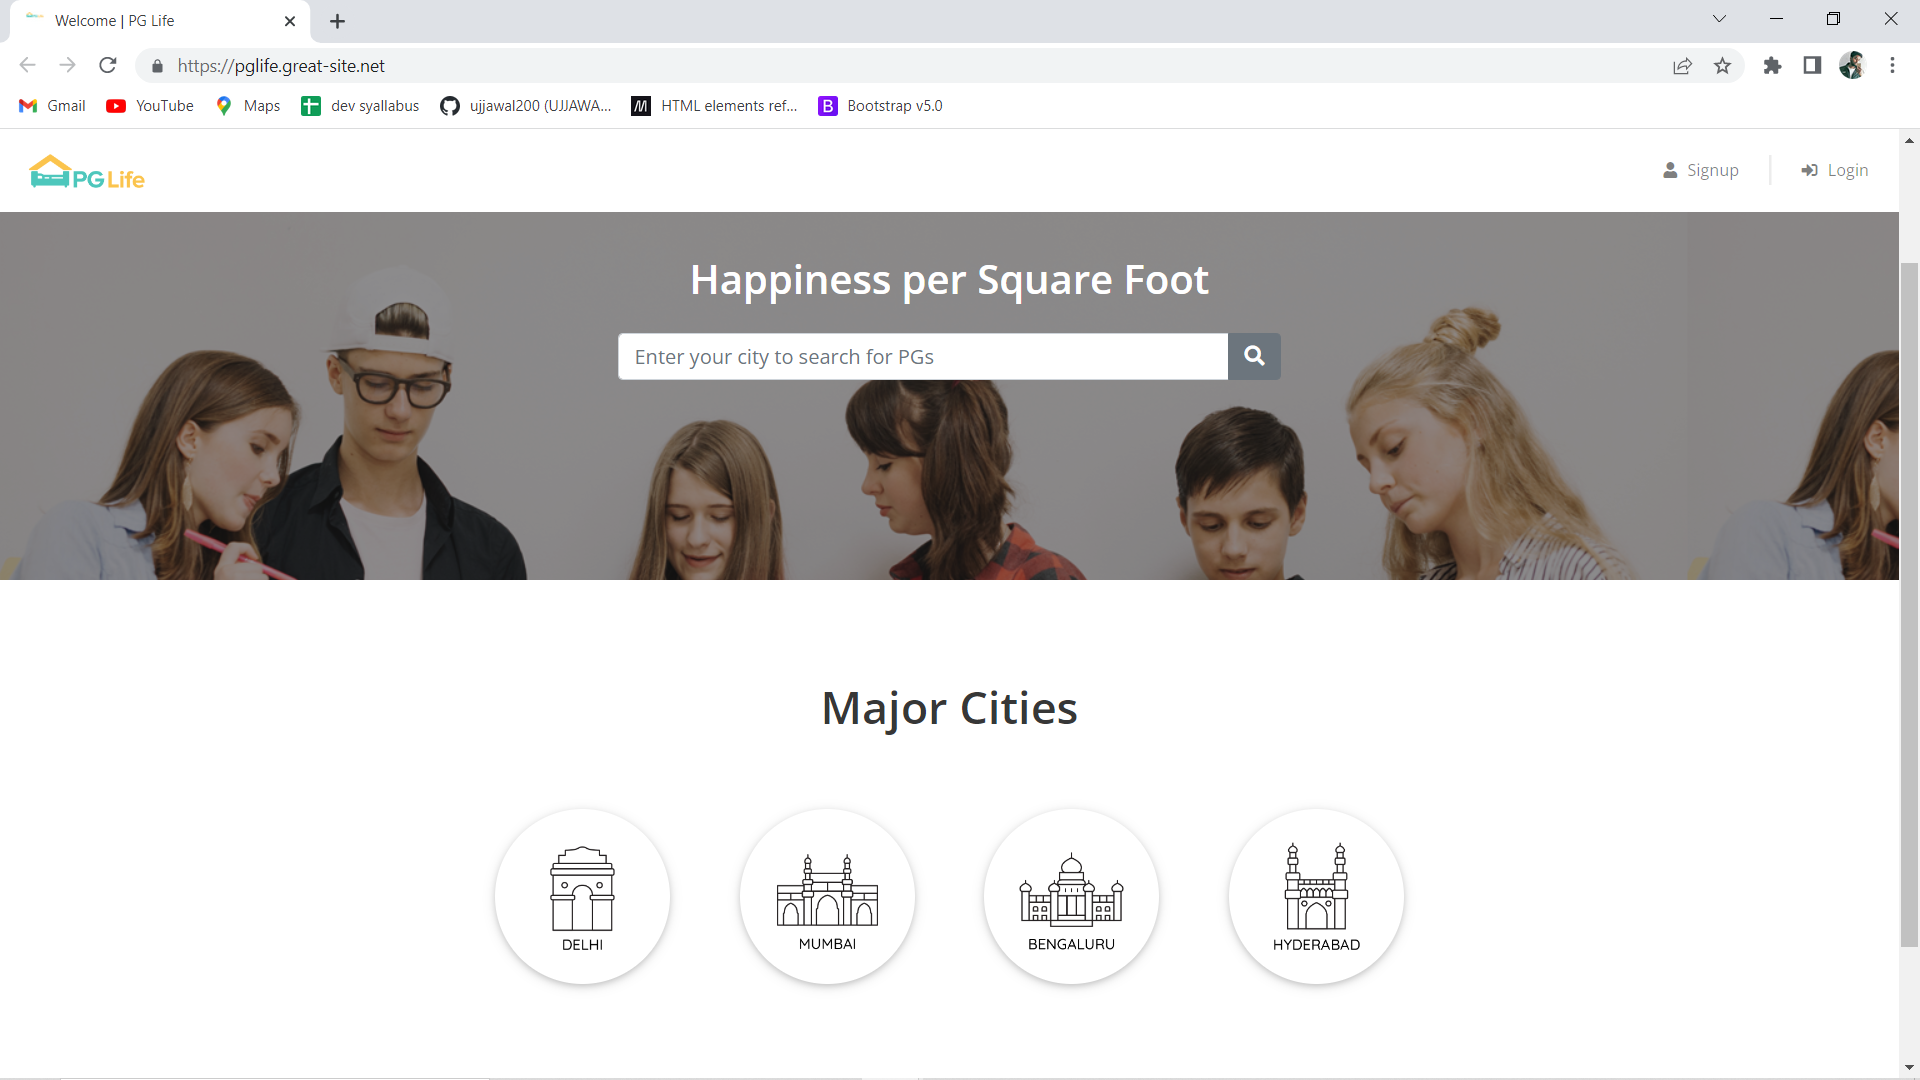
Task: Open the Bootstrap v5.0 bookmark
Action: [x=880, y=106]
